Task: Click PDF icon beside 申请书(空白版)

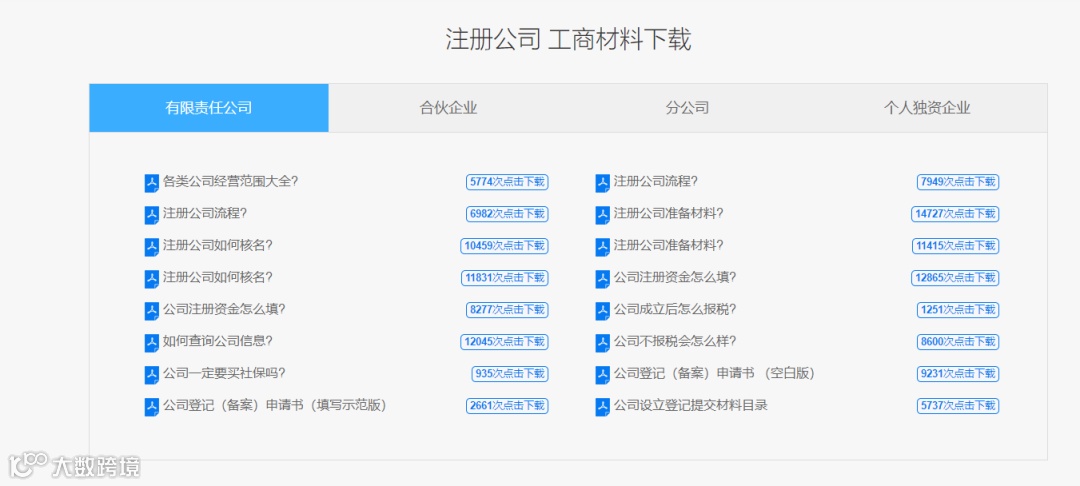Action: (x=603, y=375)
